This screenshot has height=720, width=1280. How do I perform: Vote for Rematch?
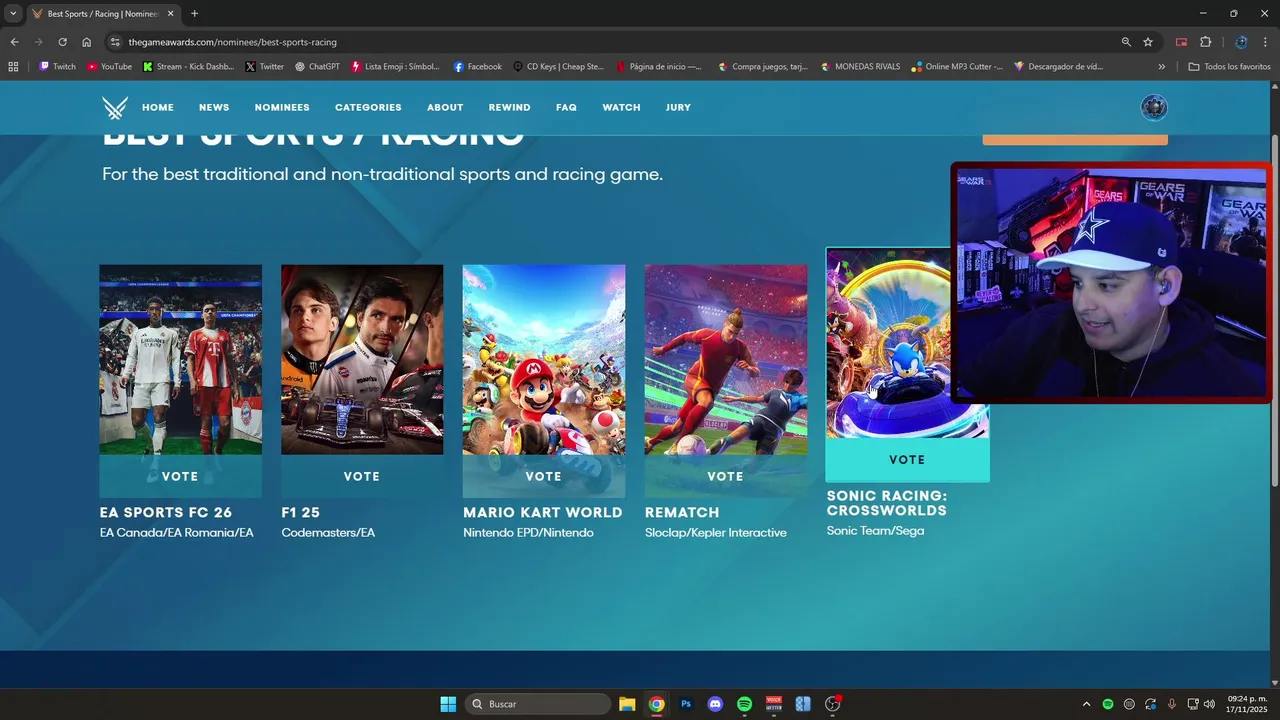coord(726,476)
